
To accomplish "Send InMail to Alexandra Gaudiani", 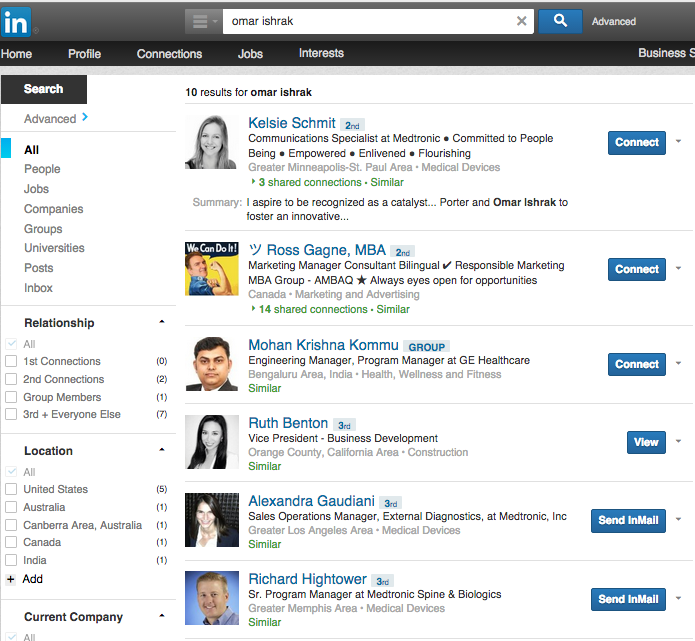I will pos(628,520).
